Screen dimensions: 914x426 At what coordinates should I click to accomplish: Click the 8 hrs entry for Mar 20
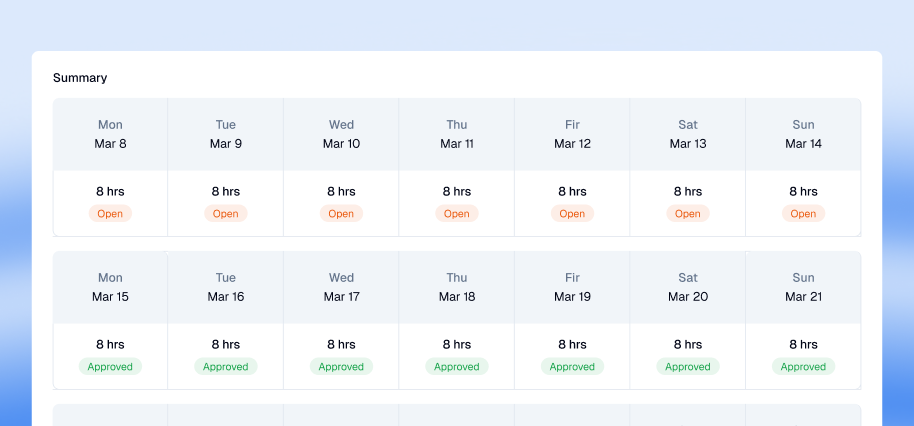(x=688, y=344)
